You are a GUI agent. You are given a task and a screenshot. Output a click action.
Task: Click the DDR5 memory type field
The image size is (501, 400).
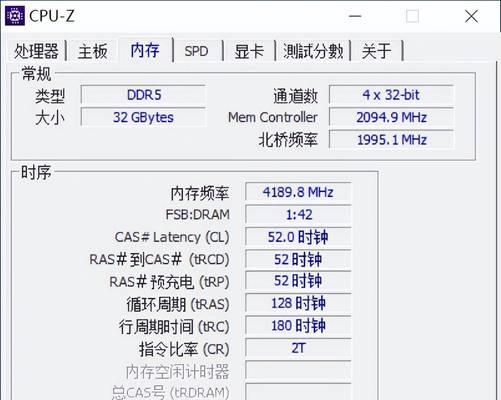(143, 95)
